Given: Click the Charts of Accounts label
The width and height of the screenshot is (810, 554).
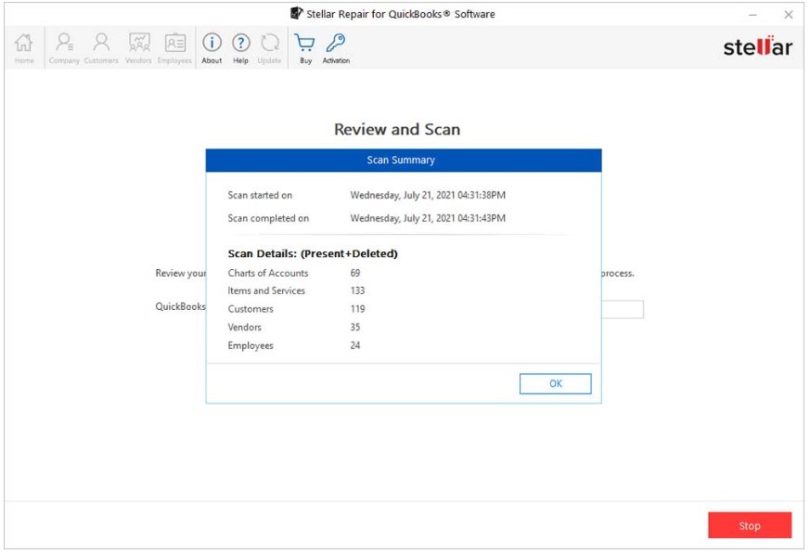Looking at the screenshot, I should (x=268, y=273).
